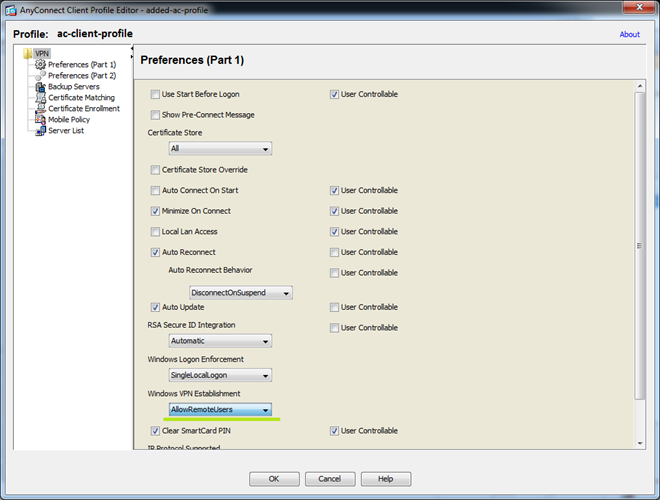Image resolution: width=660 pixels, height=500 pixels.
Task: Click the Certificate Matching icon
Action: point(40,98)
